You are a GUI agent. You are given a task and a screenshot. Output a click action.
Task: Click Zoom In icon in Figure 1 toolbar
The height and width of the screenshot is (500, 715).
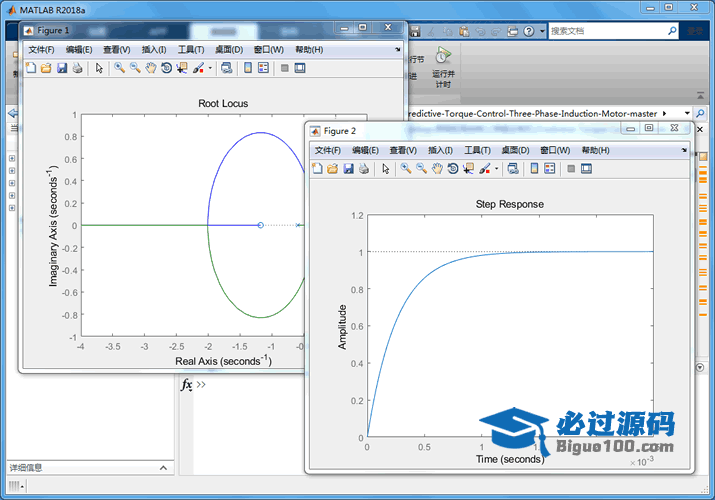(119, 68)
